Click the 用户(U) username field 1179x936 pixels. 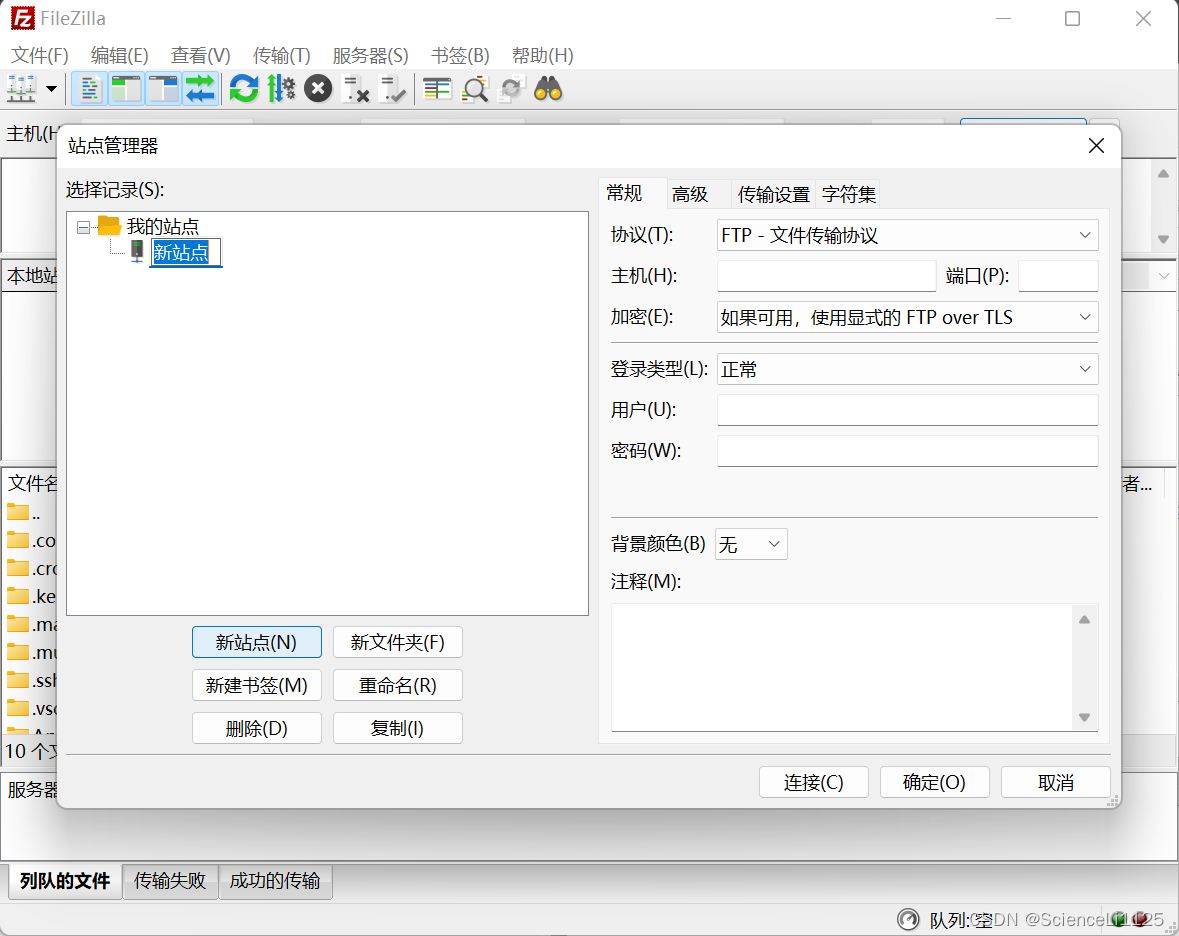[908, 410]
